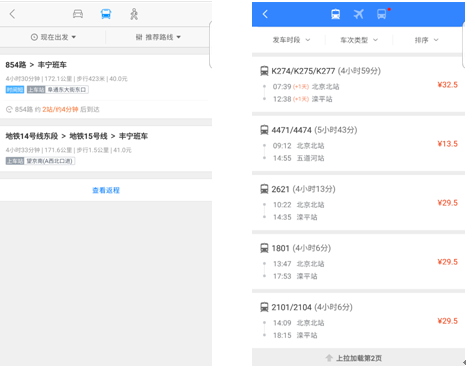This screenshot has height=368, width=466.
Task: Select the airplane flight tab icon
Action: [x=358, y=14]
